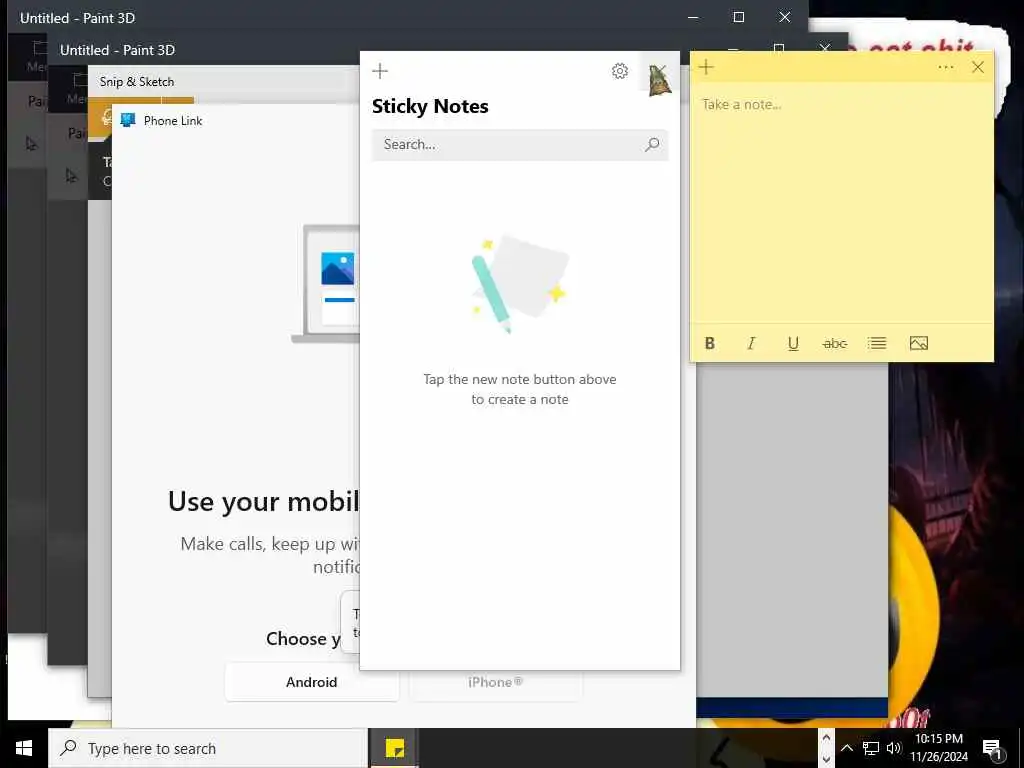Click the Sticky Notes search field
Screen dimensions: 1024x768
point(520,144)
